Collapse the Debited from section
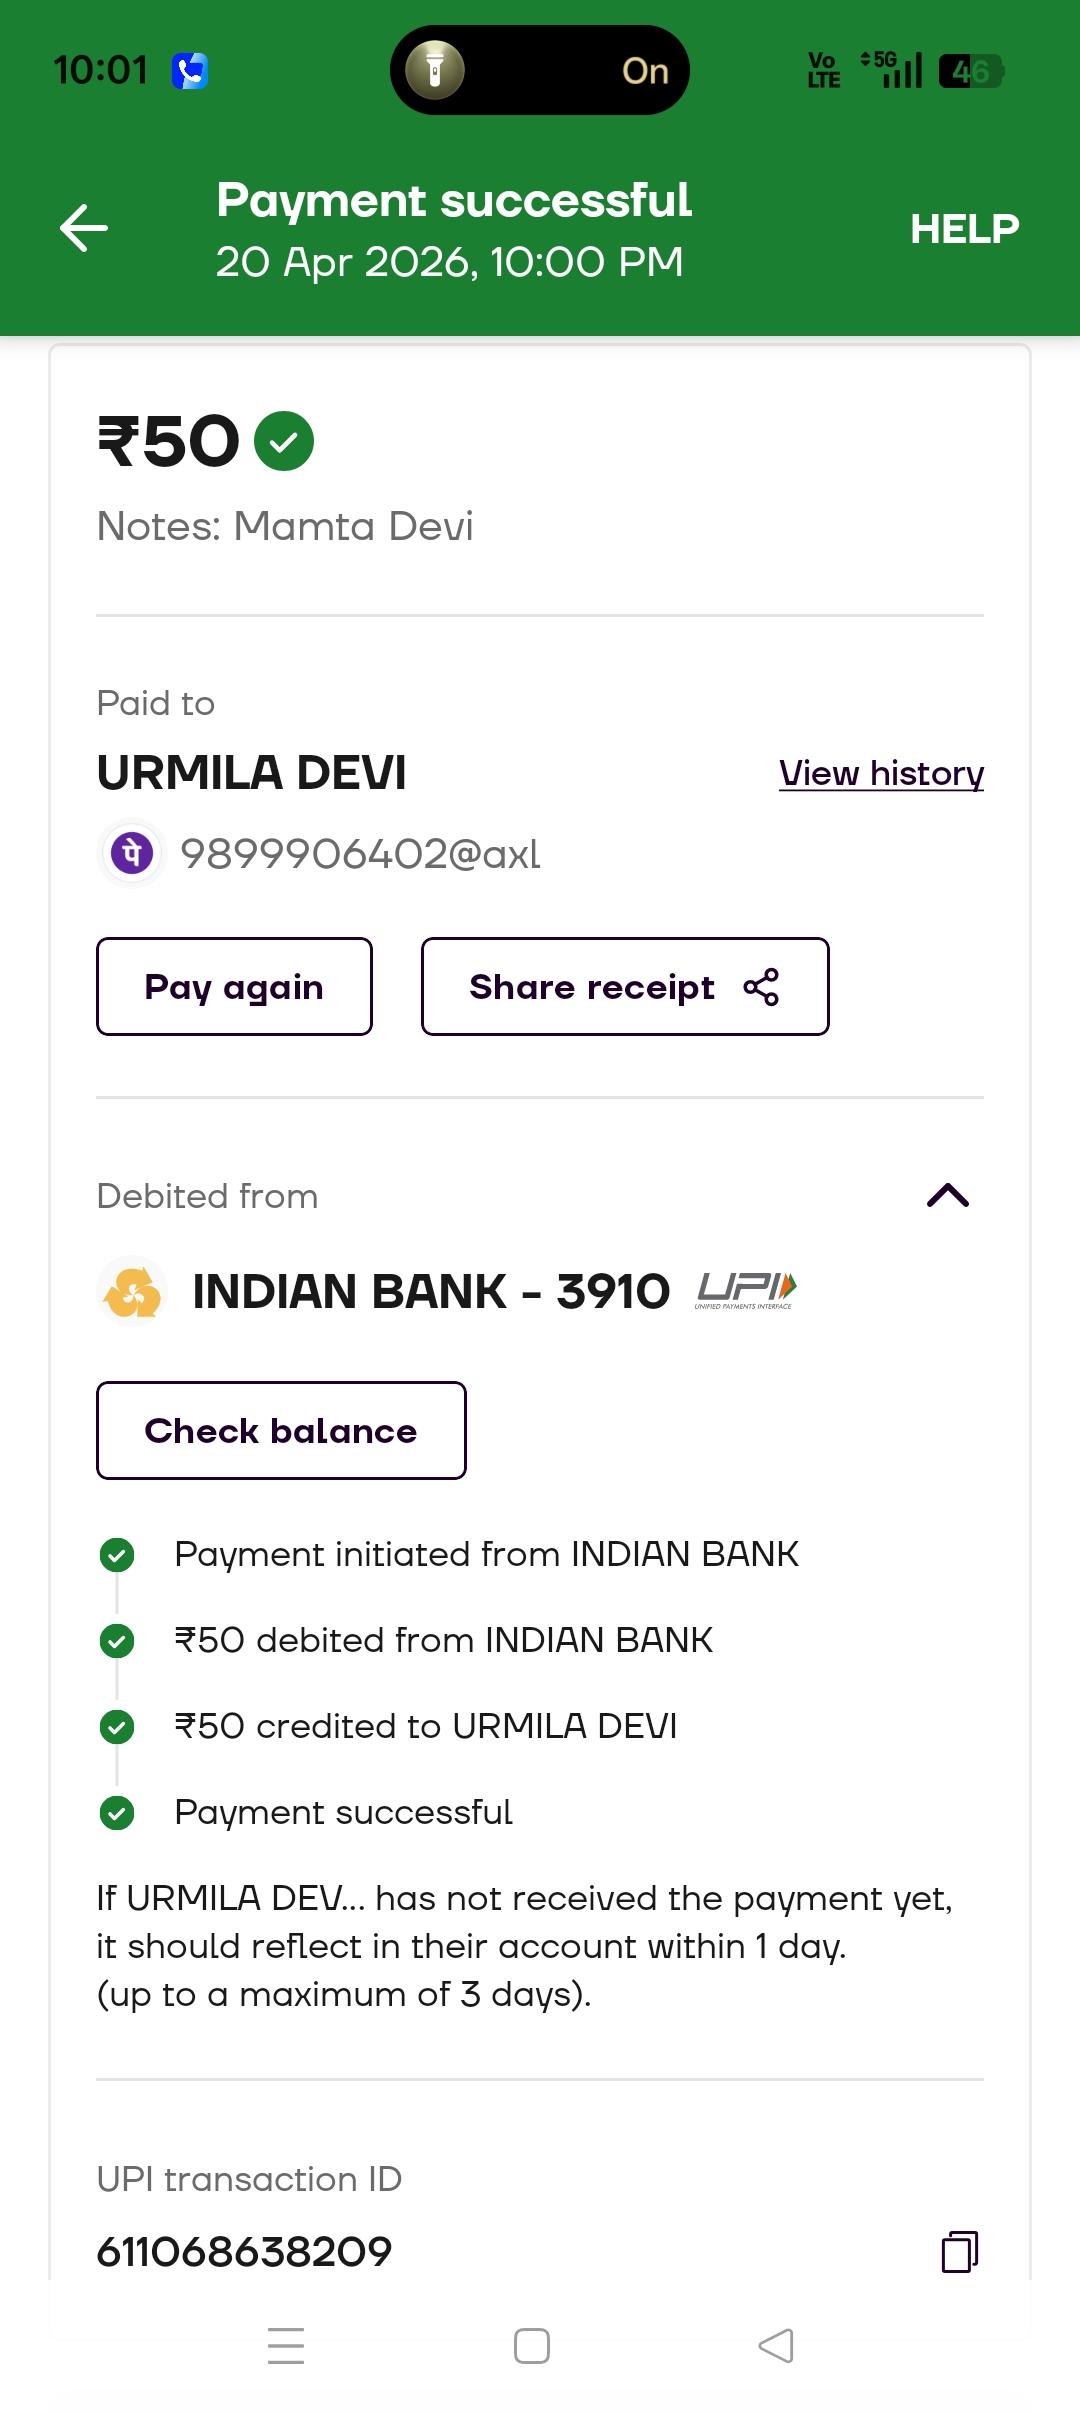The image size is (1080, 2412). 948,1196
